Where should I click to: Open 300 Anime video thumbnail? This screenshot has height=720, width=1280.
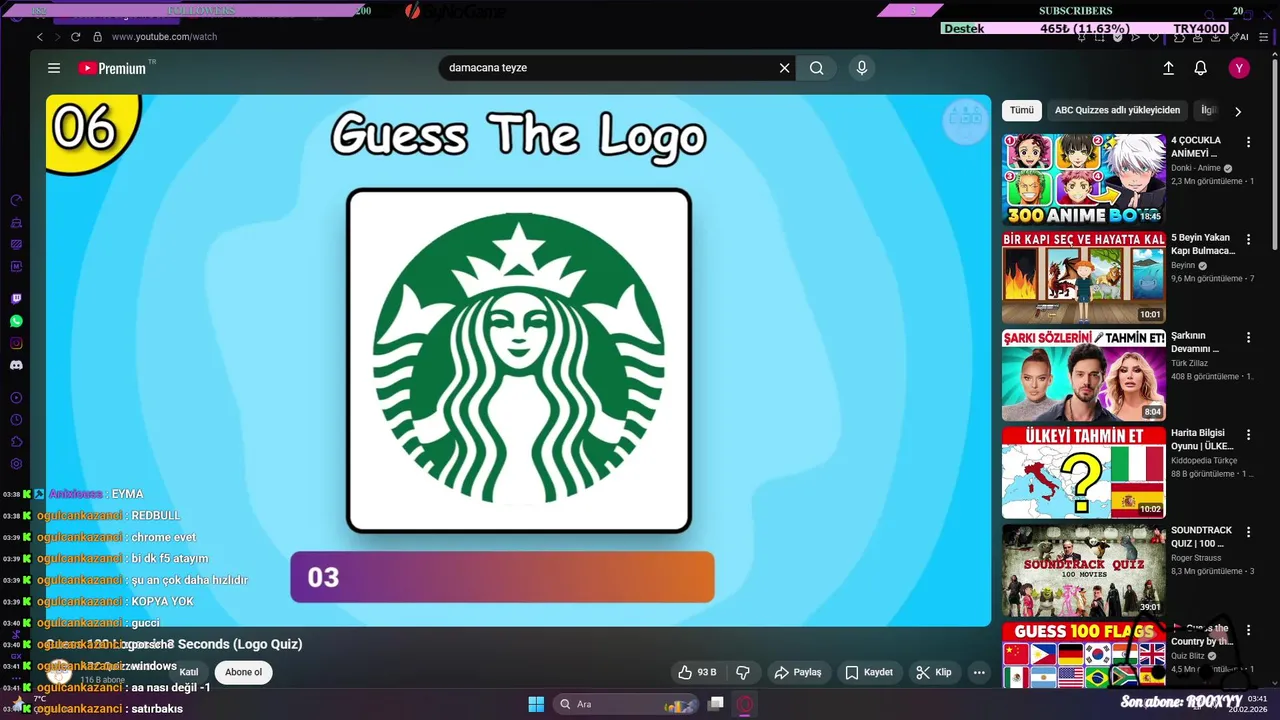(1084, 180)
